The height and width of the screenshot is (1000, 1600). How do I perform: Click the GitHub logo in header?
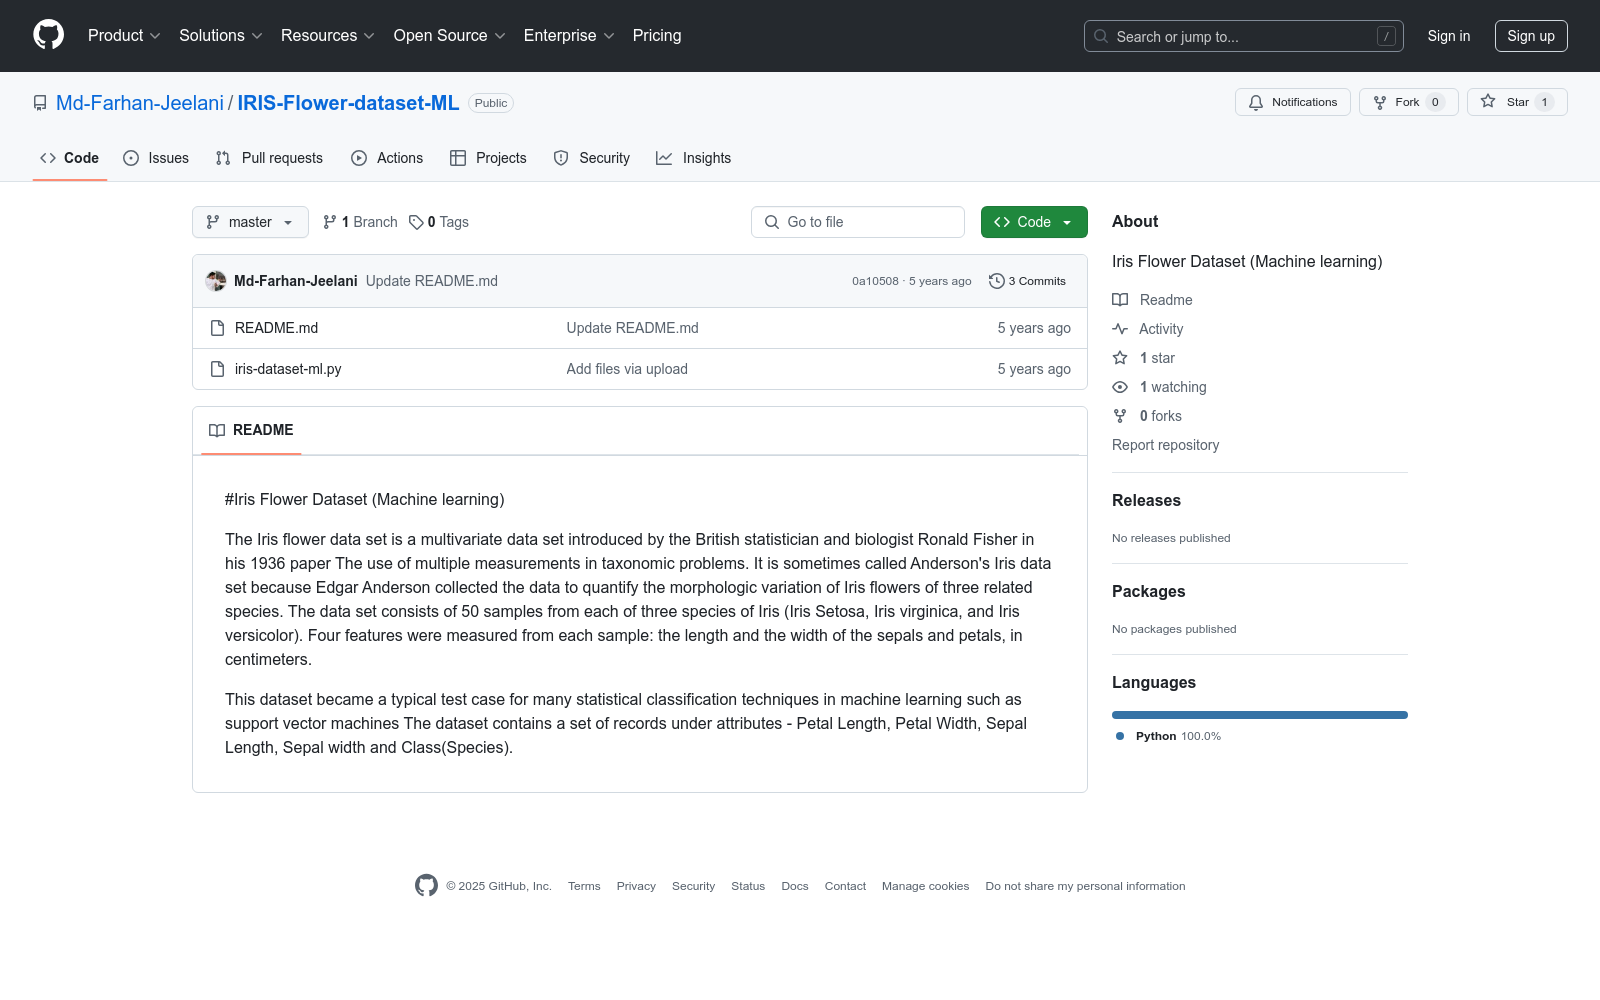coord(48,35)
